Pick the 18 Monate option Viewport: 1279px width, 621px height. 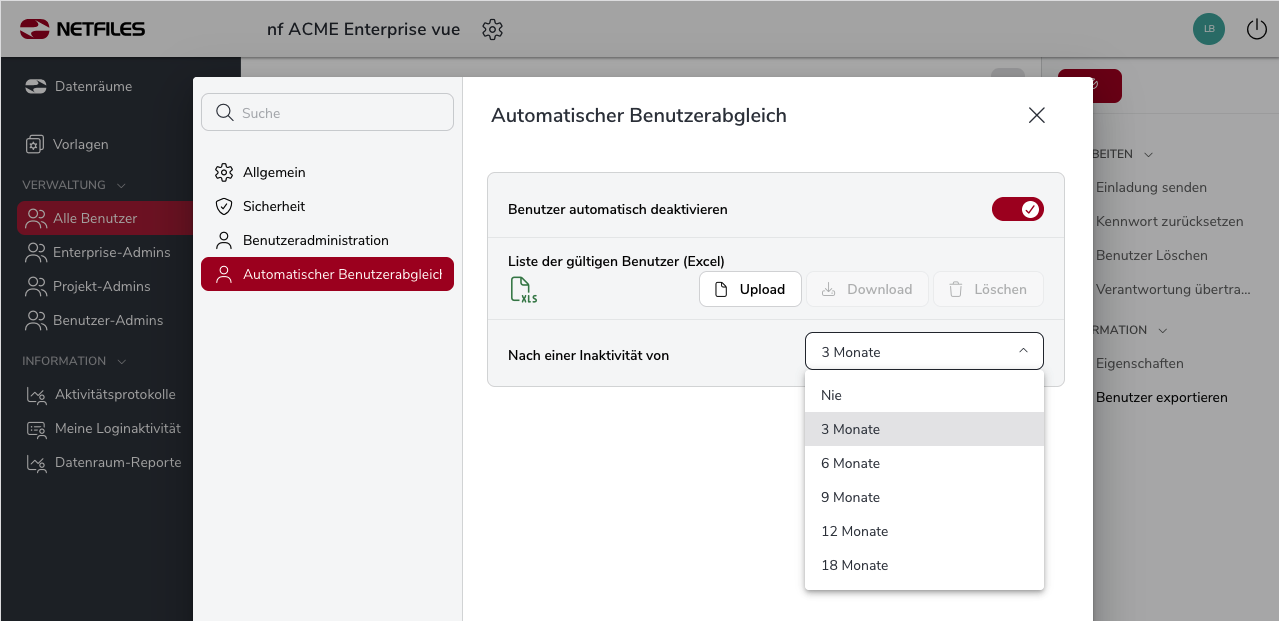tap(854, 565)
